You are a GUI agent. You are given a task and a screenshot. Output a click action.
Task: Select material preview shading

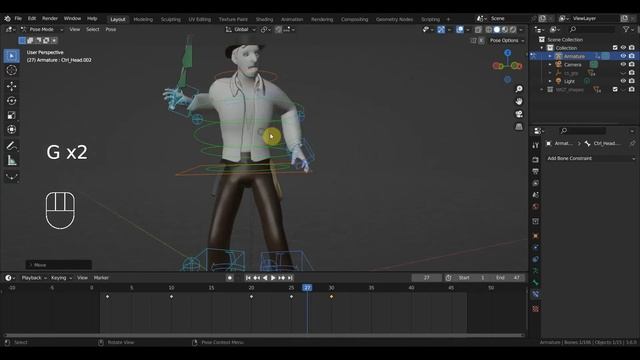(505, 29)
